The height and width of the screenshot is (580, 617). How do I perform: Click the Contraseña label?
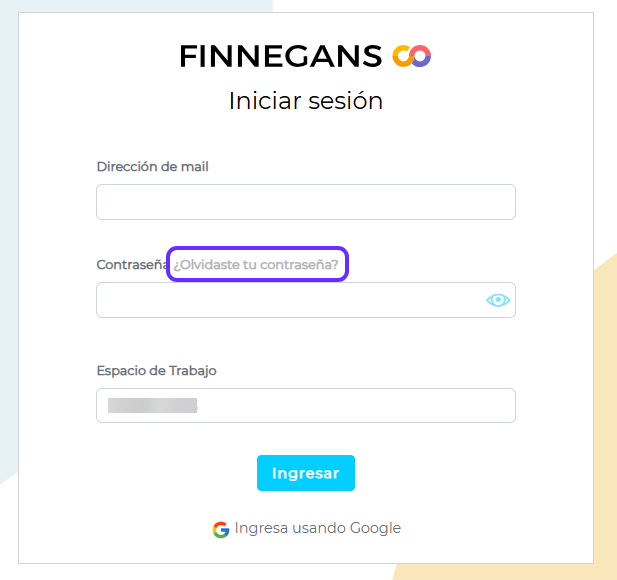132,265
